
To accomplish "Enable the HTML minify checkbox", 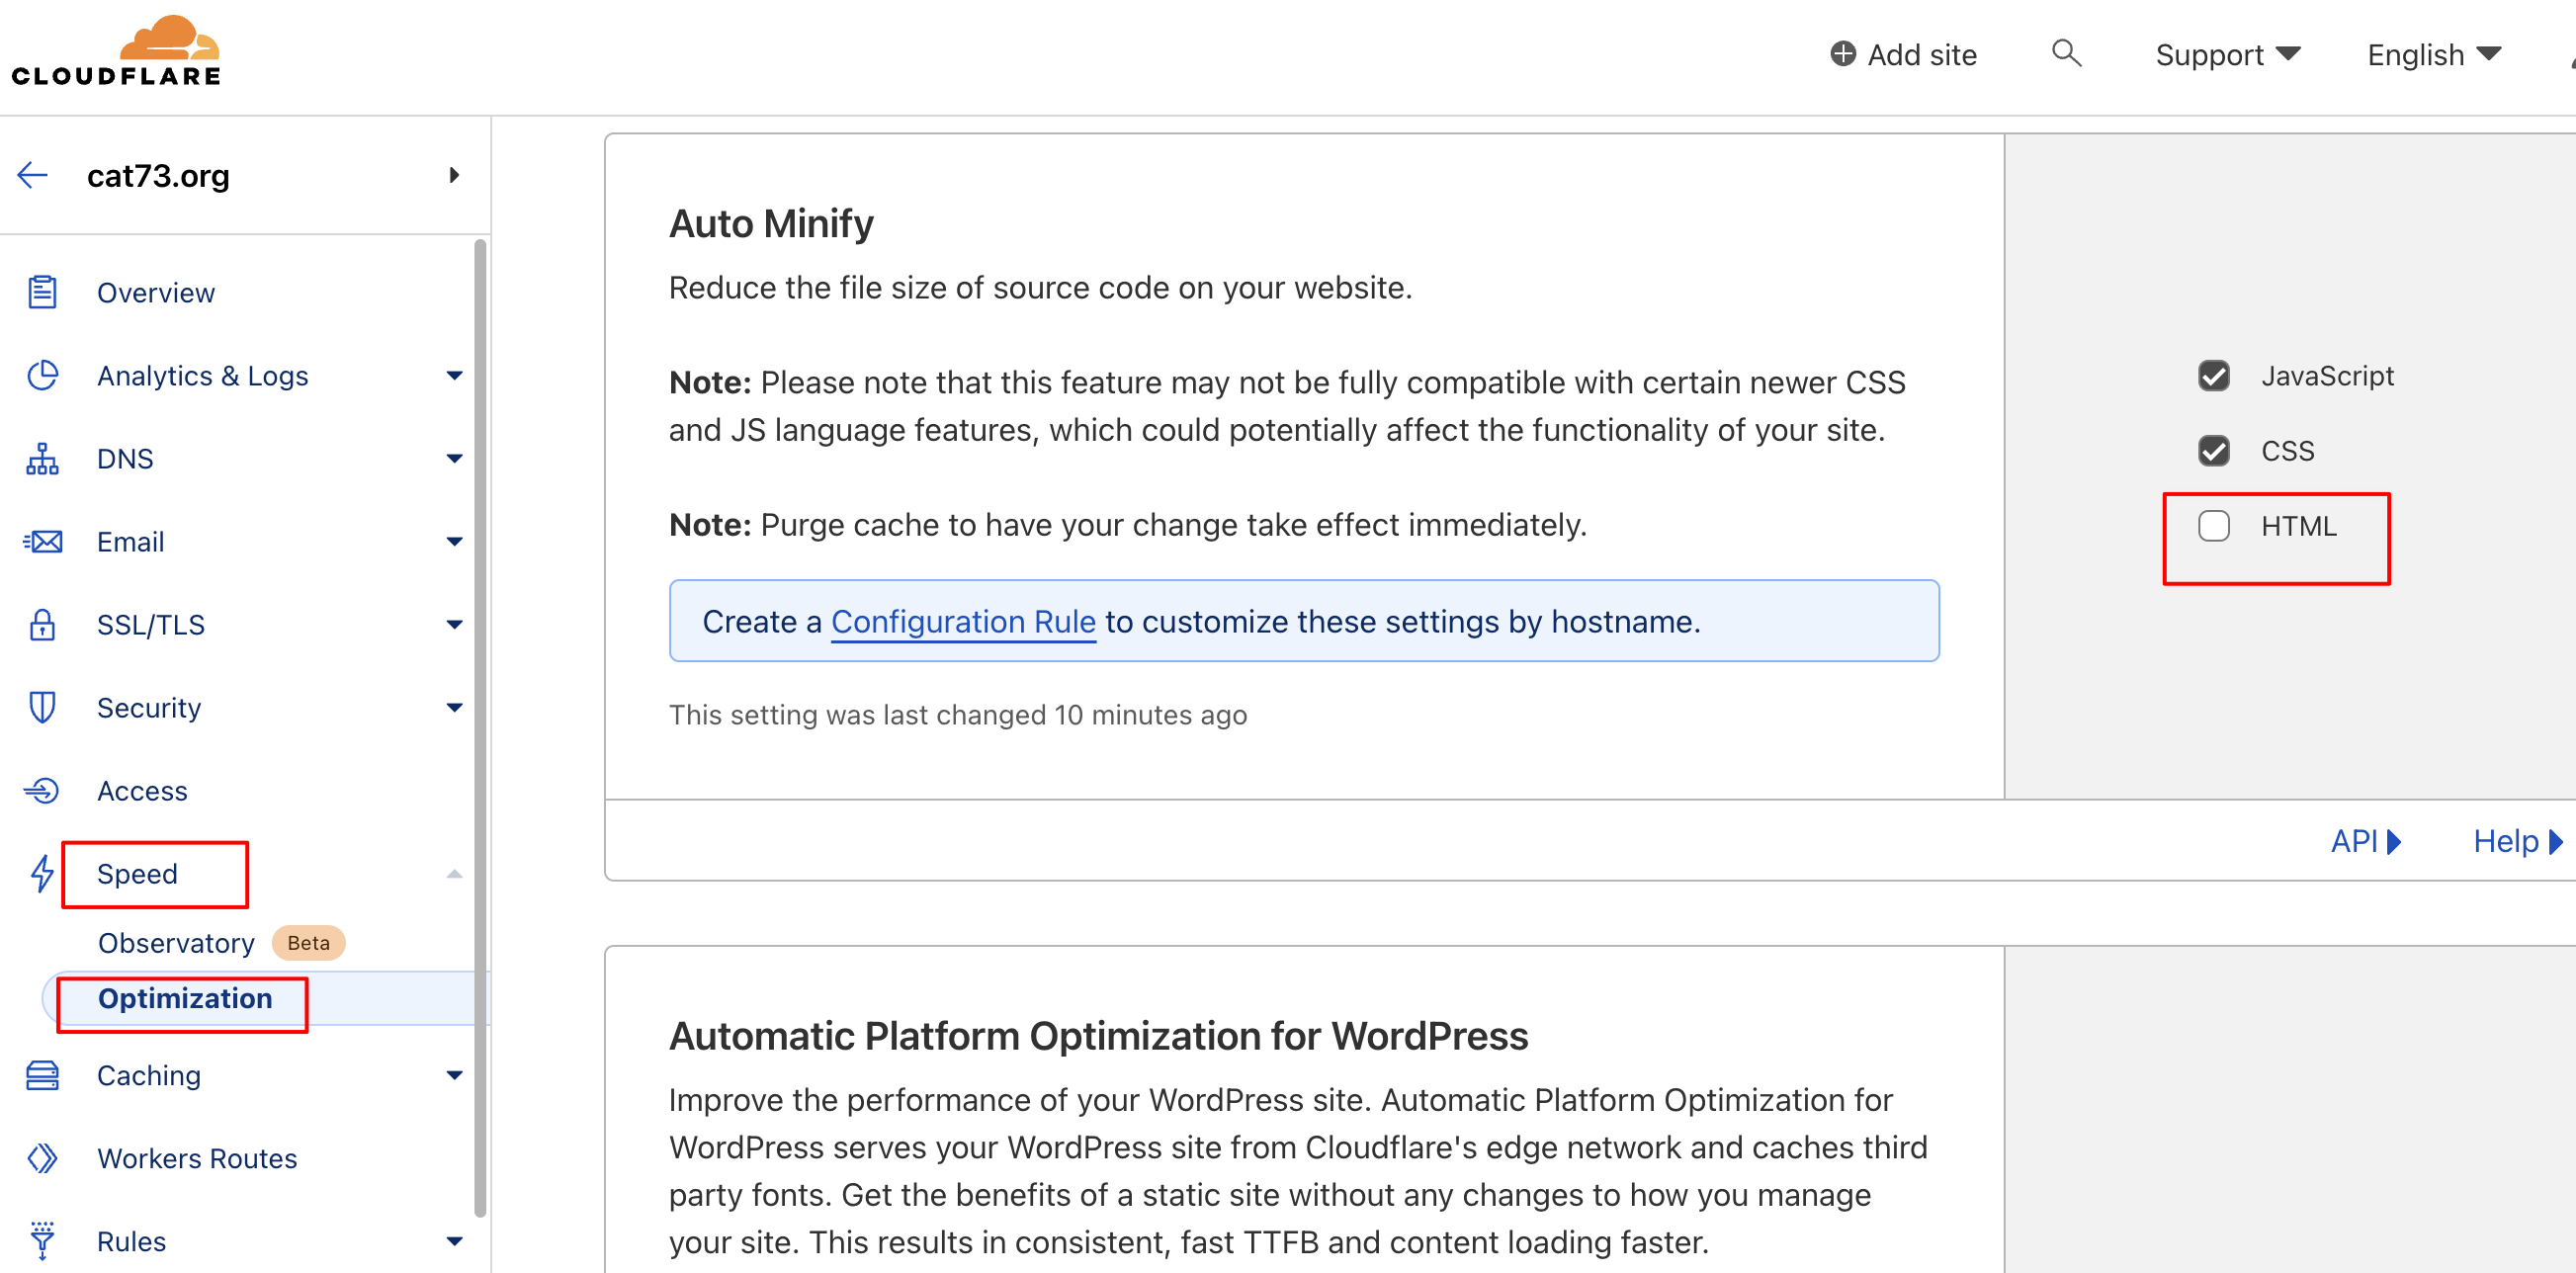I will click(2213, 526).
